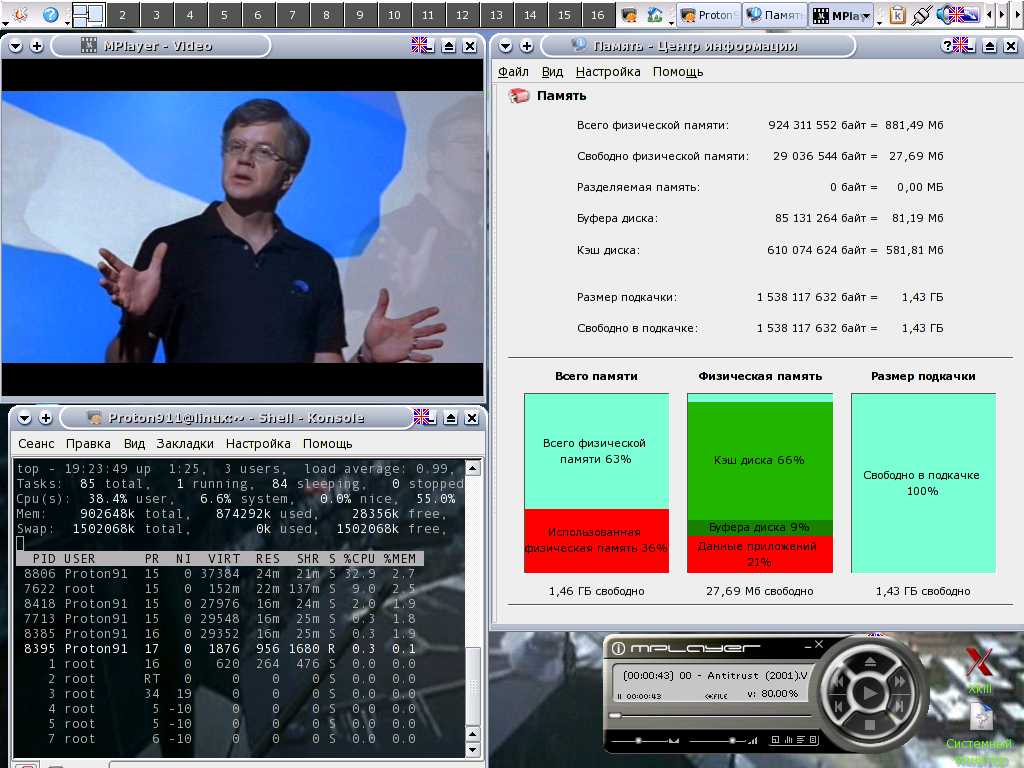This screenshot has height=768, width=1024.
Task: Open the network plug tray icon
Action: click(921, 15)
